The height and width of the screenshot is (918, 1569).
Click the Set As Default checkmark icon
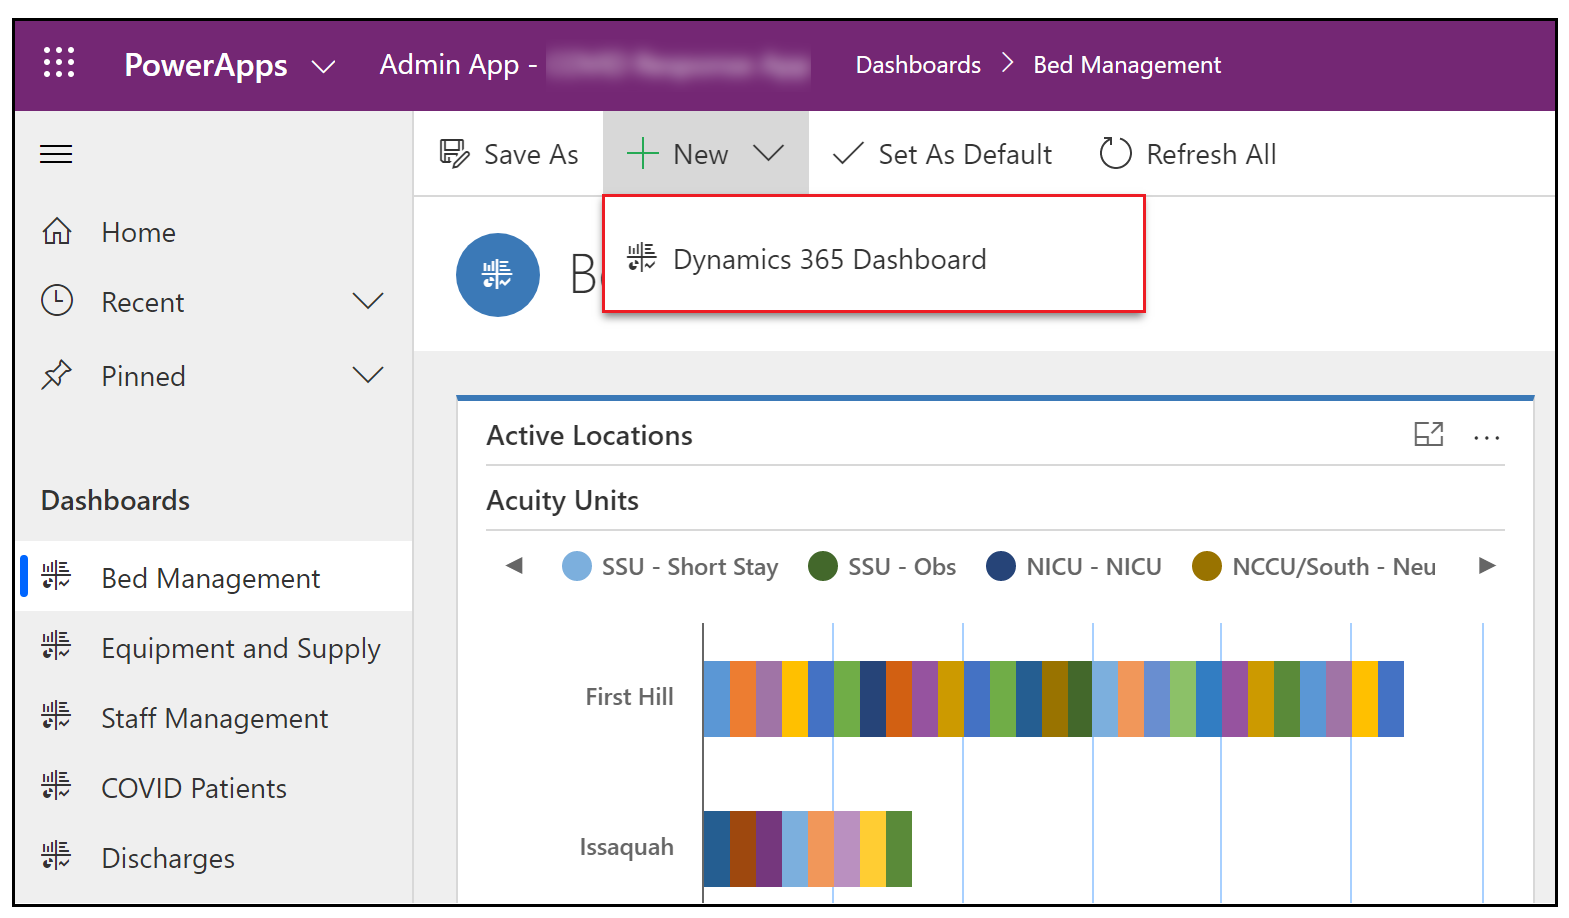pyautogui.click(x=848, y=154)
